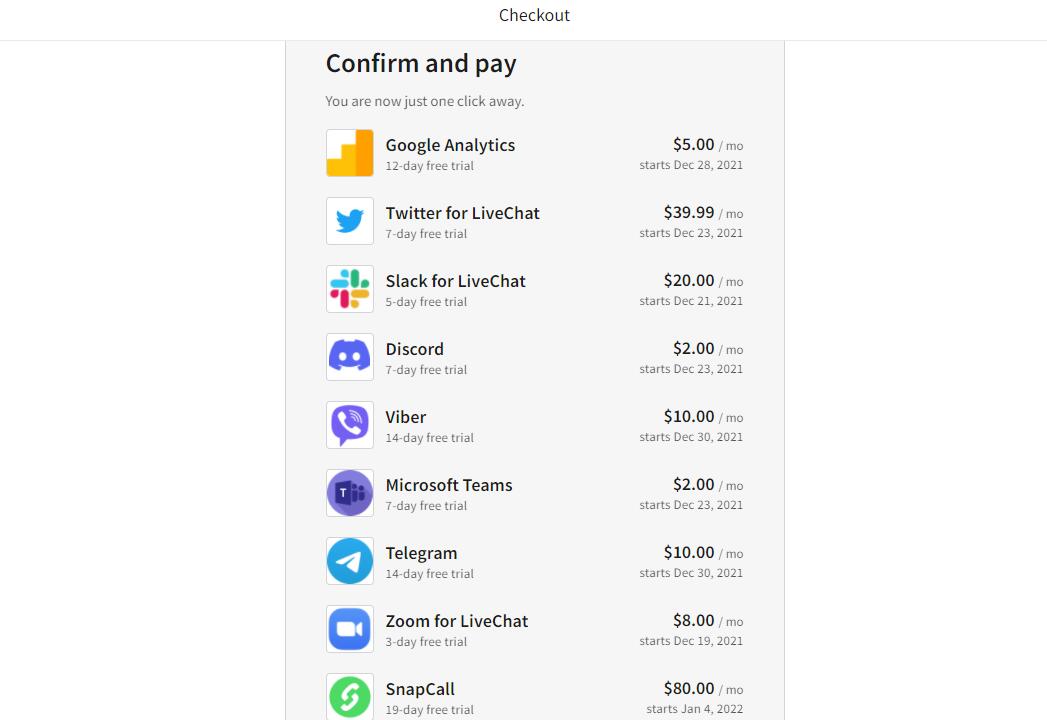This screenshot has width=1047, height=720.
Task: Click the Checkout page header title
Action: click(x=534, y=15)
